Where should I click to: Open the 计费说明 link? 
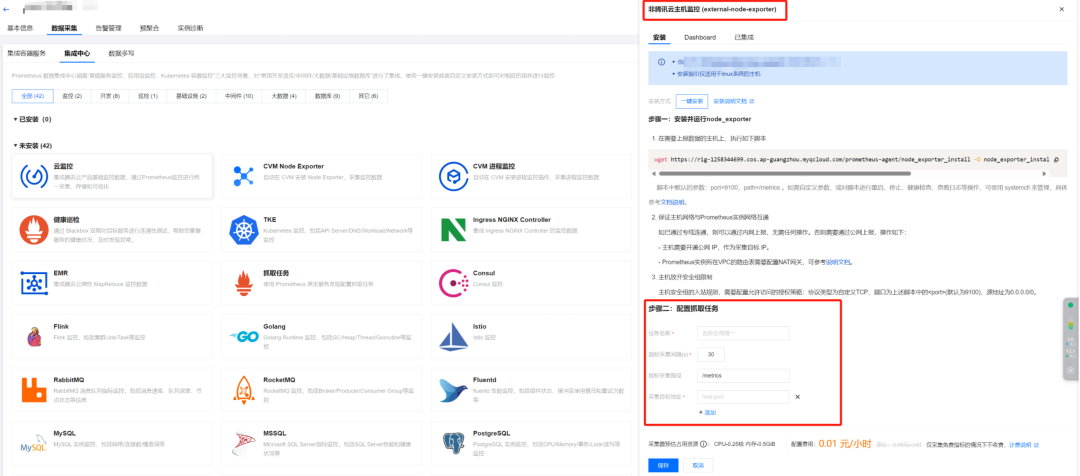click(1024, 444)
